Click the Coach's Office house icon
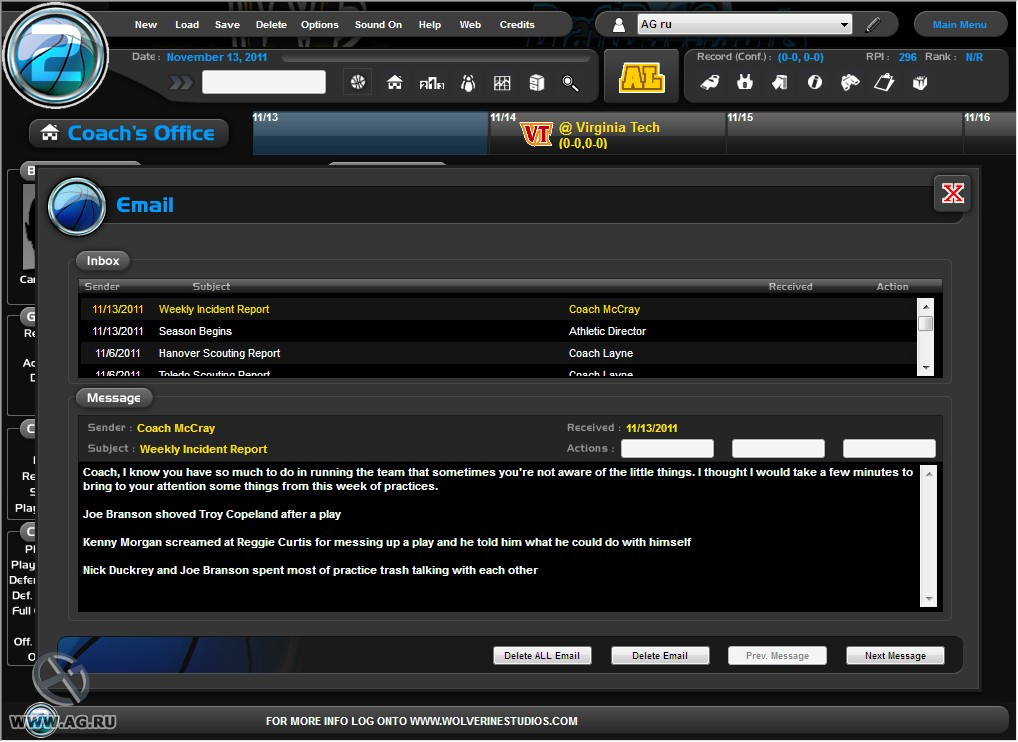Viewport: 1018px width, 742px height. click(x=50, y=132)
